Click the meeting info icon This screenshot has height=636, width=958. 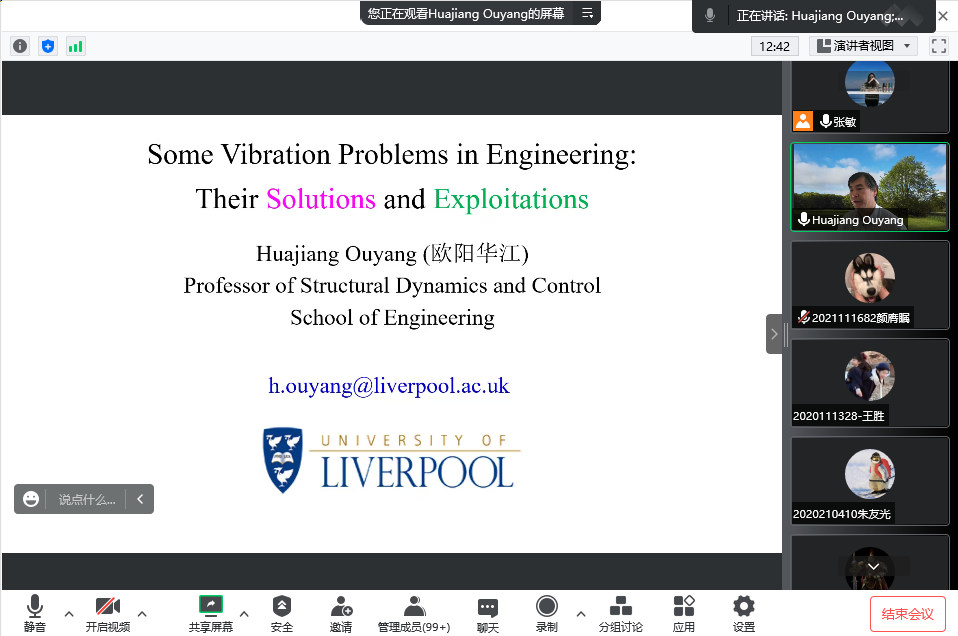pyautogui.click(x=20, y=46)
